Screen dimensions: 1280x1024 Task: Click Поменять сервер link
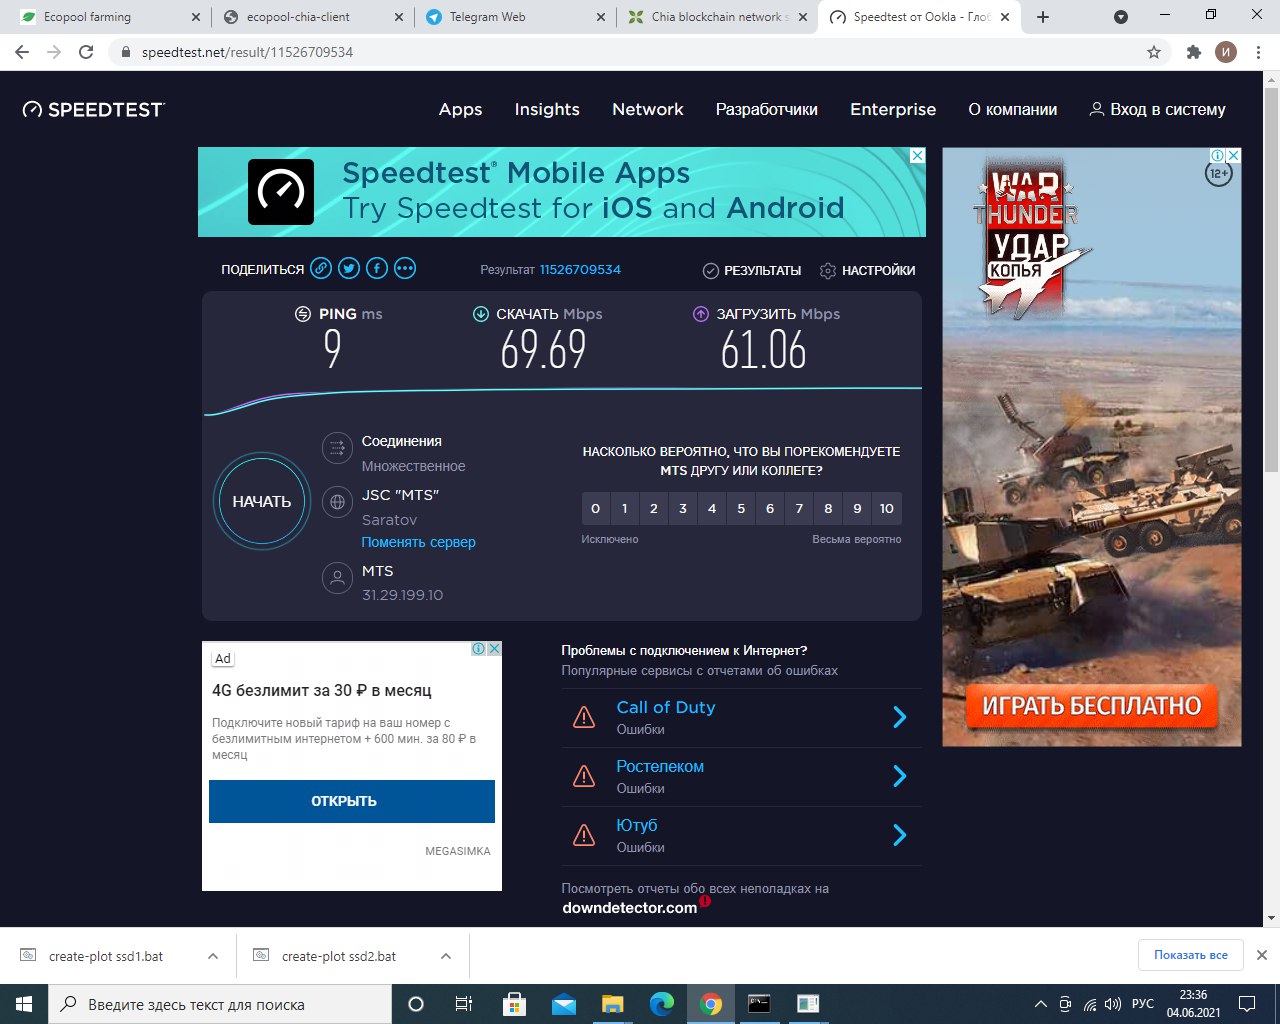418,542
